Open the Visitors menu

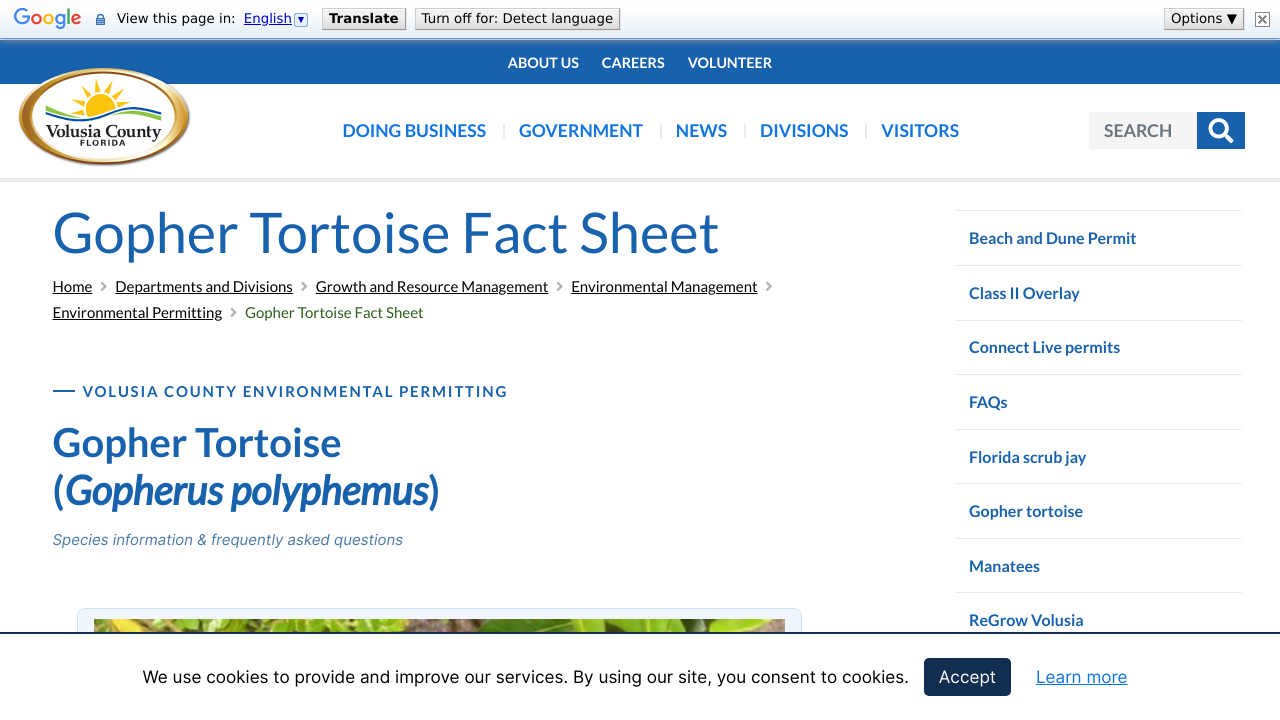[920, 131]
